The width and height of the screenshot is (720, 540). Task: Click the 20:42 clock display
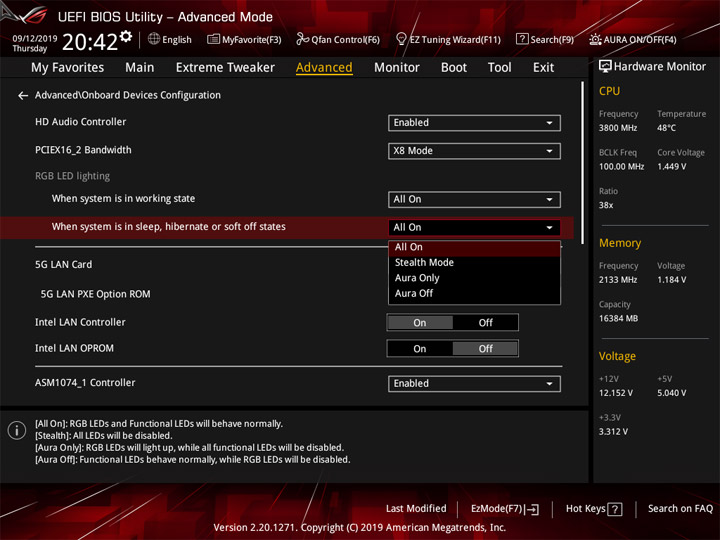click(90, 42)
